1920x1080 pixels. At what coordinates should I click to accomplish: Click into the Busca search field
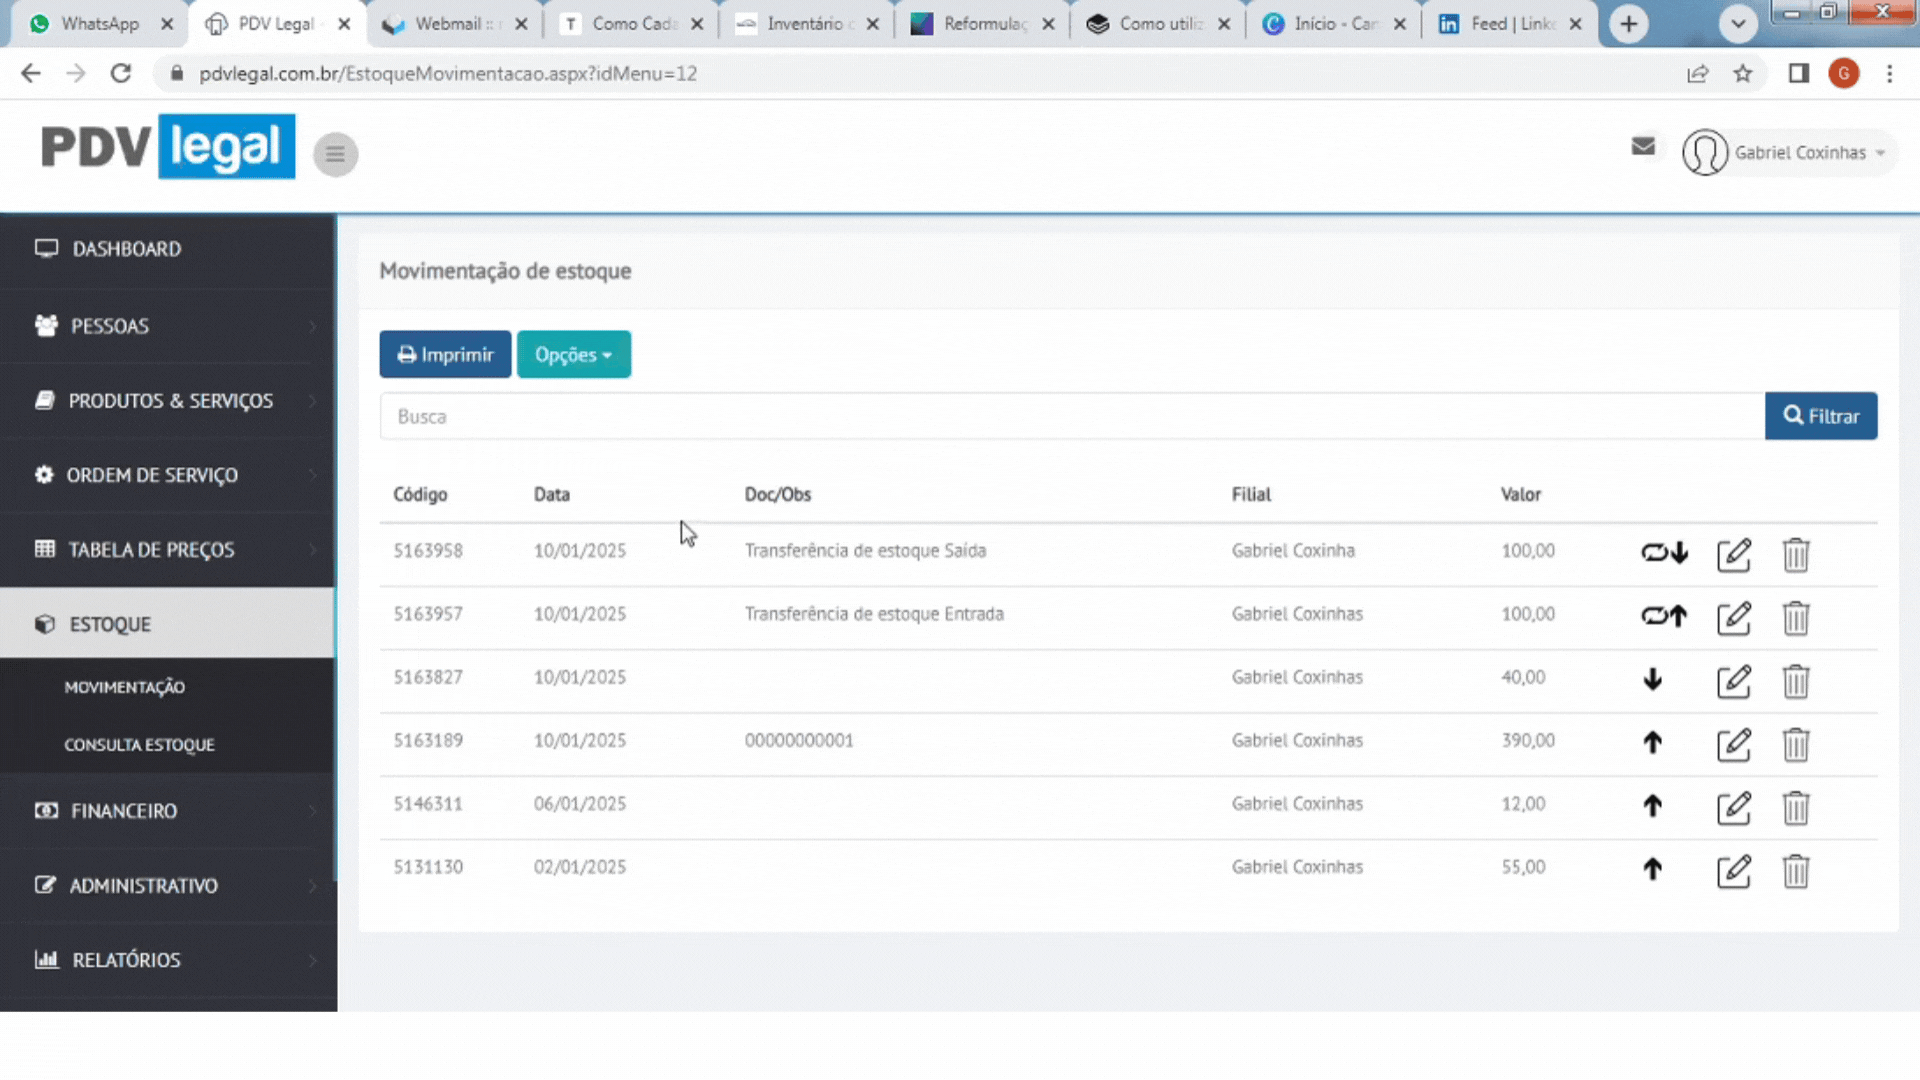click(1070, 416)
